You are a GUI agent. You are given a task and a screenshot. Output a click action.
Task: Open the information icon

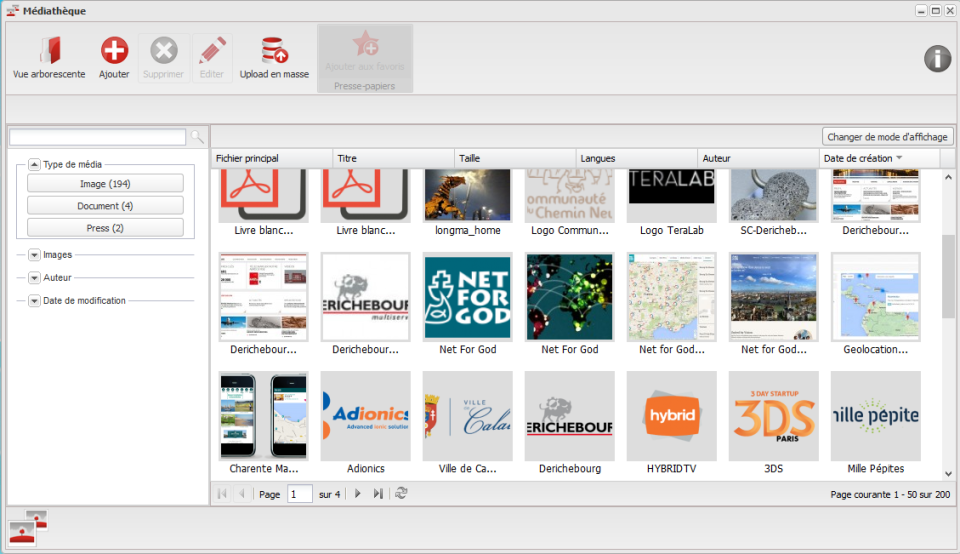click(x=937, y=59)
